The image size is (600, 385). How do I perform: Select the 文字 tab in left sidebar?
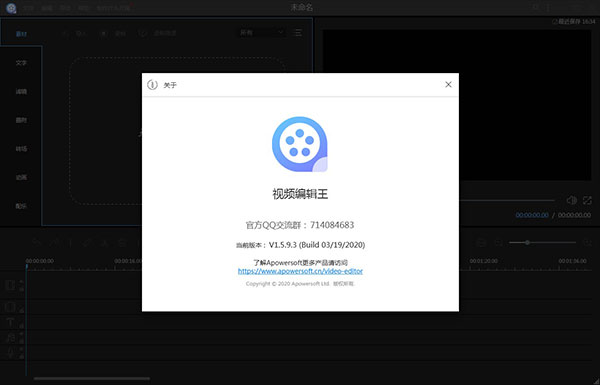pos(21,63)
